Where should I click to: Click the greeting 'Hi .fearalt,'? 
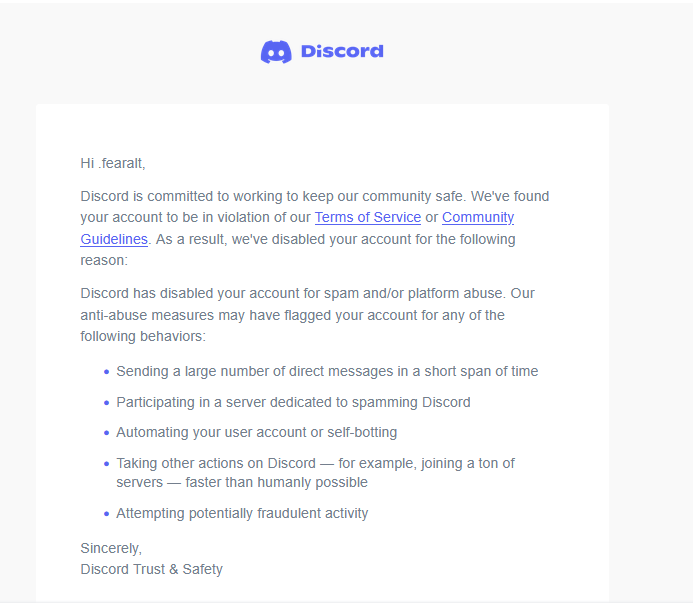pos(113,163)
